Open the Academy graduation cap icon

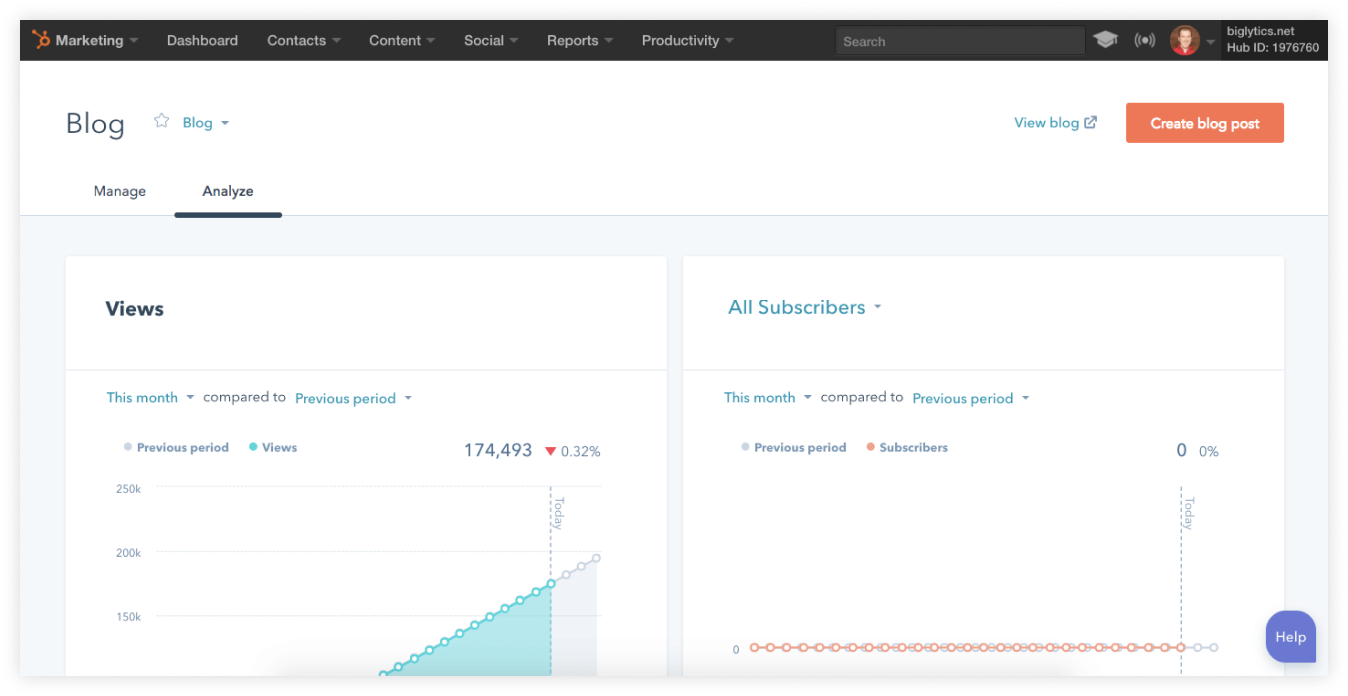pyautogui.click(x=1105, y=40)
